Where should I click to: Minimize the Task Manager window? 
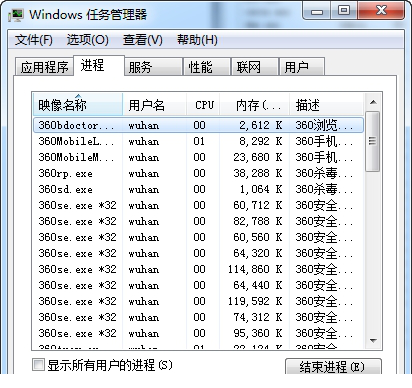tap(317, 11)
